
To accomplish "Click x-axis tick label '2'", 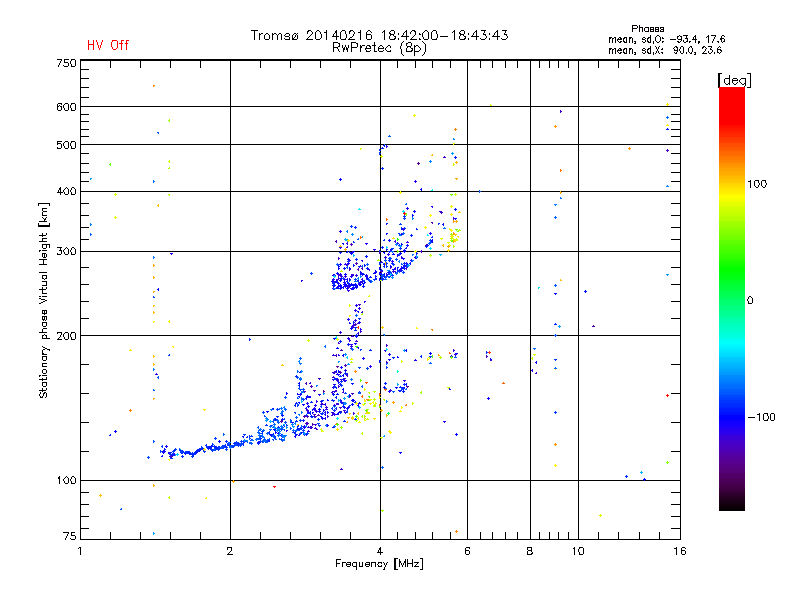I will tap(230, 551).
